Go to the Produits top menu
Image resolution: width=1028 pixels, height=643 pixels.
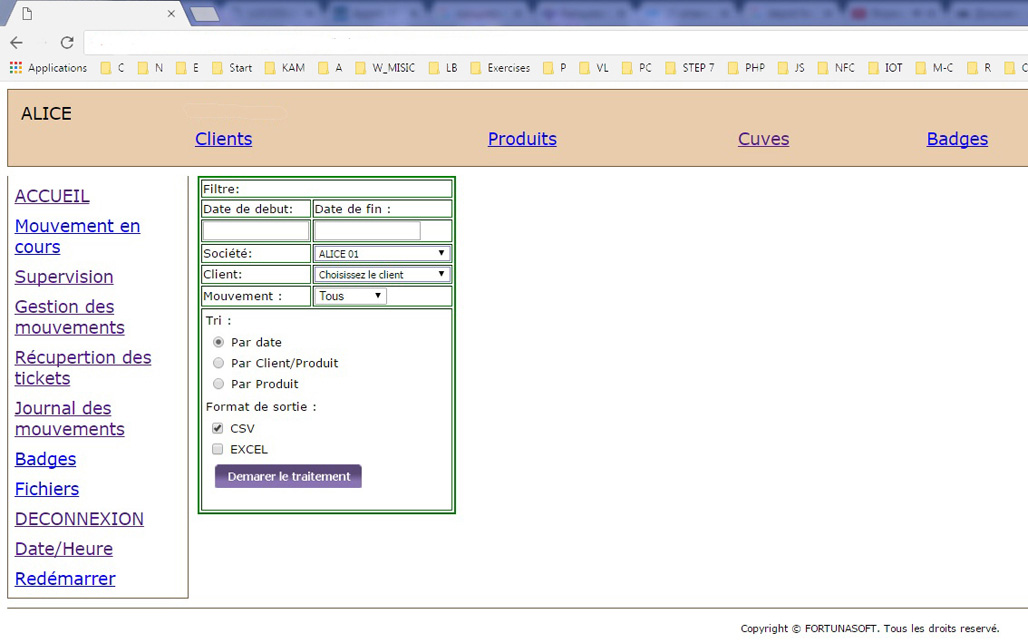pos(522,139)
